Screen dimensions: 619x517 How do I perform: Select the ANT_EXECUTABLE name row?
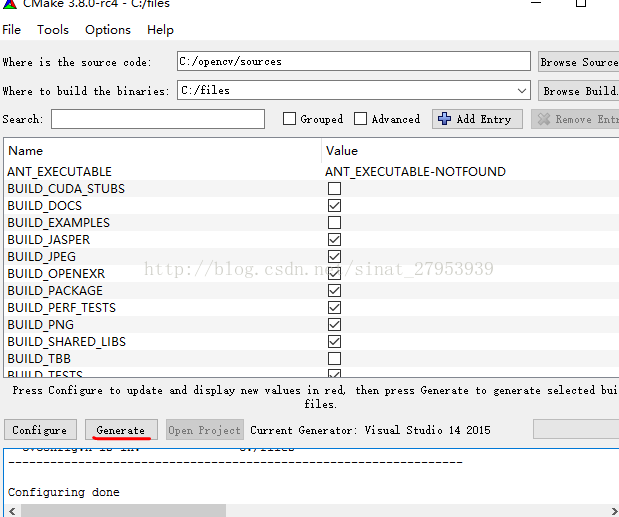pyautogui.click(x=59, y=172)
